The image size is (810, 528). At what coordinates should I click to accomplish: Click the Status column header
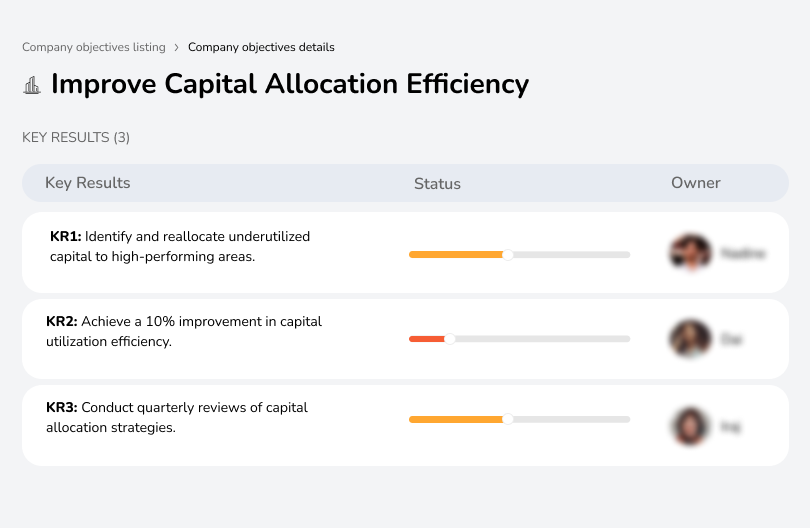[x=437, y=184]
